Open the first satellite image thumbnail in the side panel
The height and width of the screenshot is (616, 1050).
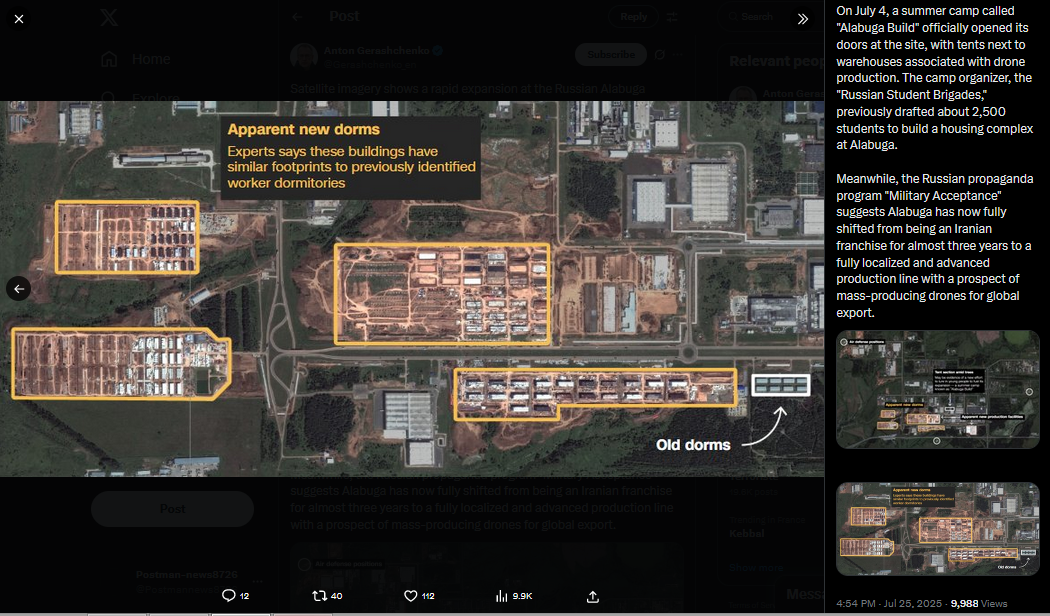(x=938, y=389)
